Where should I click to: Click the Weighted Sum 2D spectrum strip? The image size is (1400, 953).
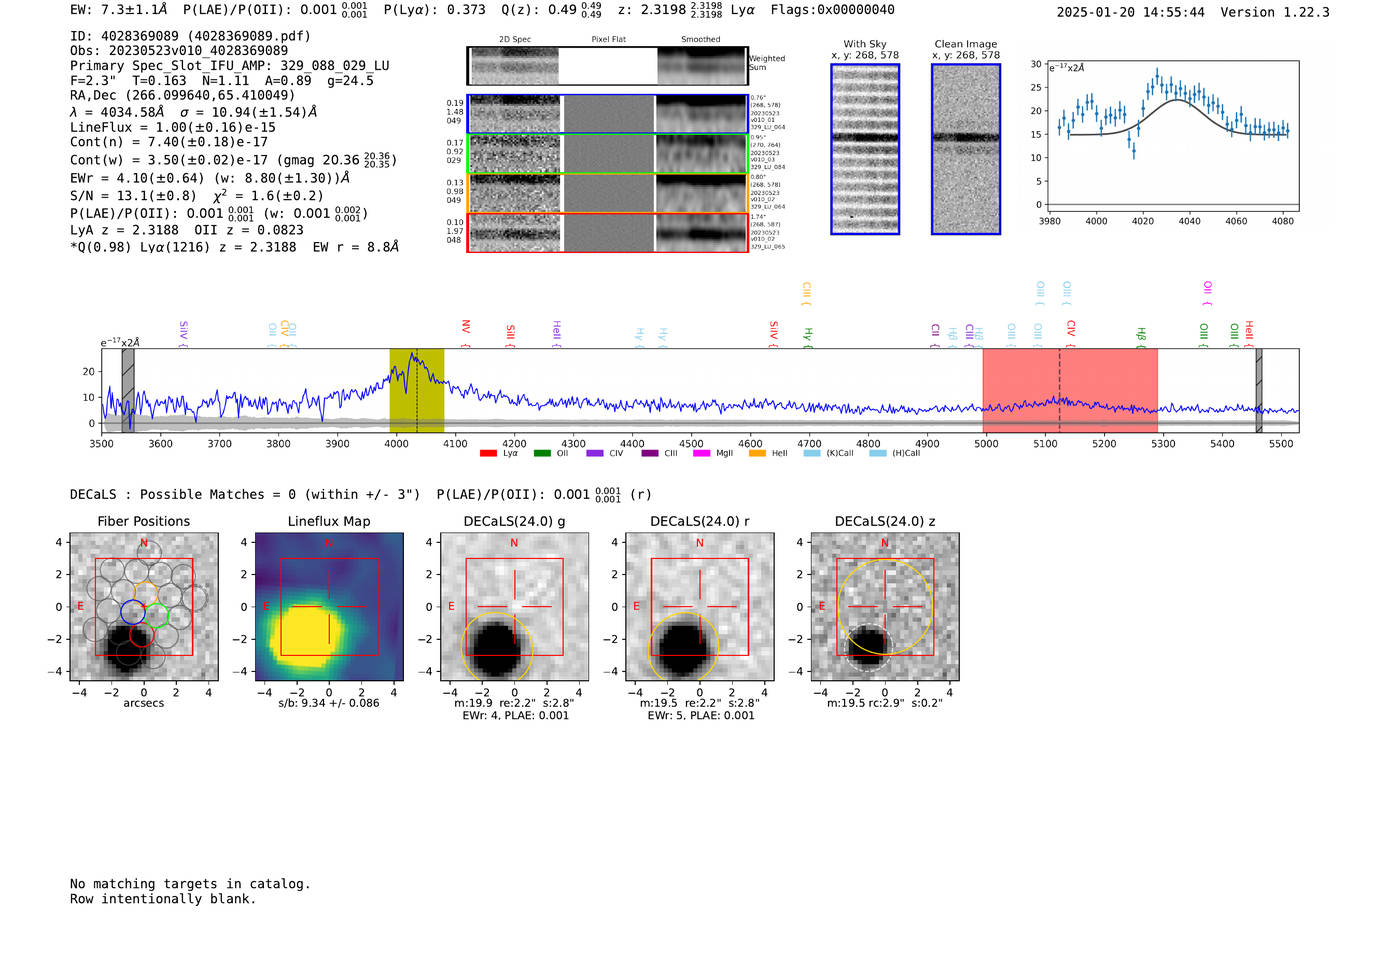pos(608,66)
